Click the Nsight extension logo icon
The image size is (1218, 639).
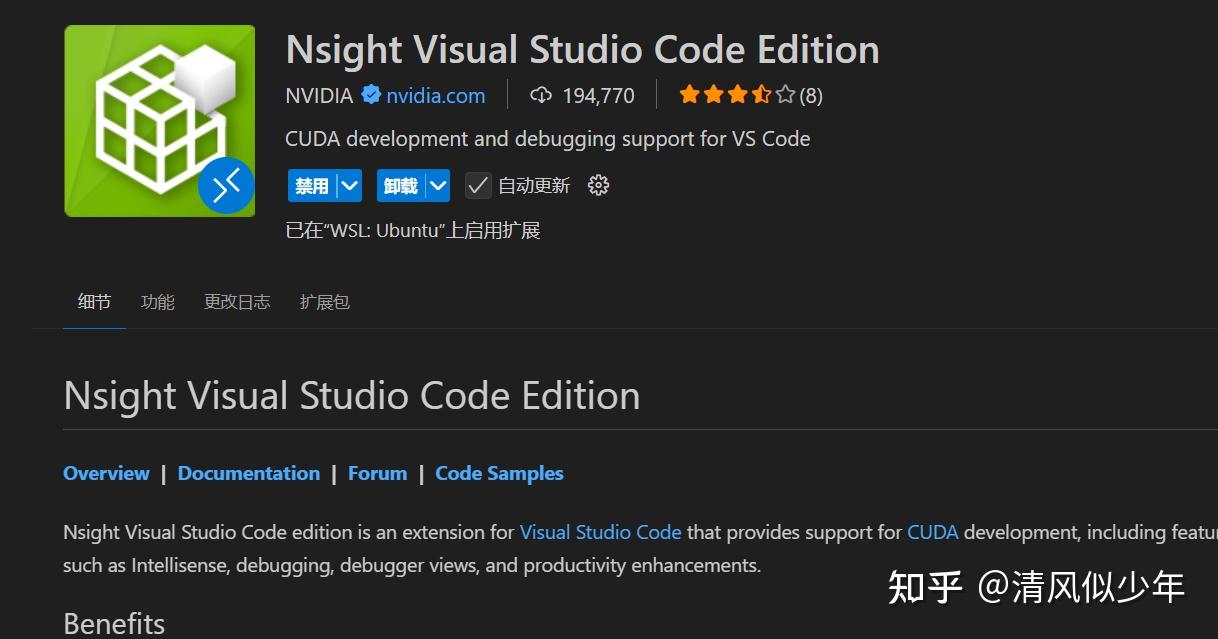(x=159, y=120)
